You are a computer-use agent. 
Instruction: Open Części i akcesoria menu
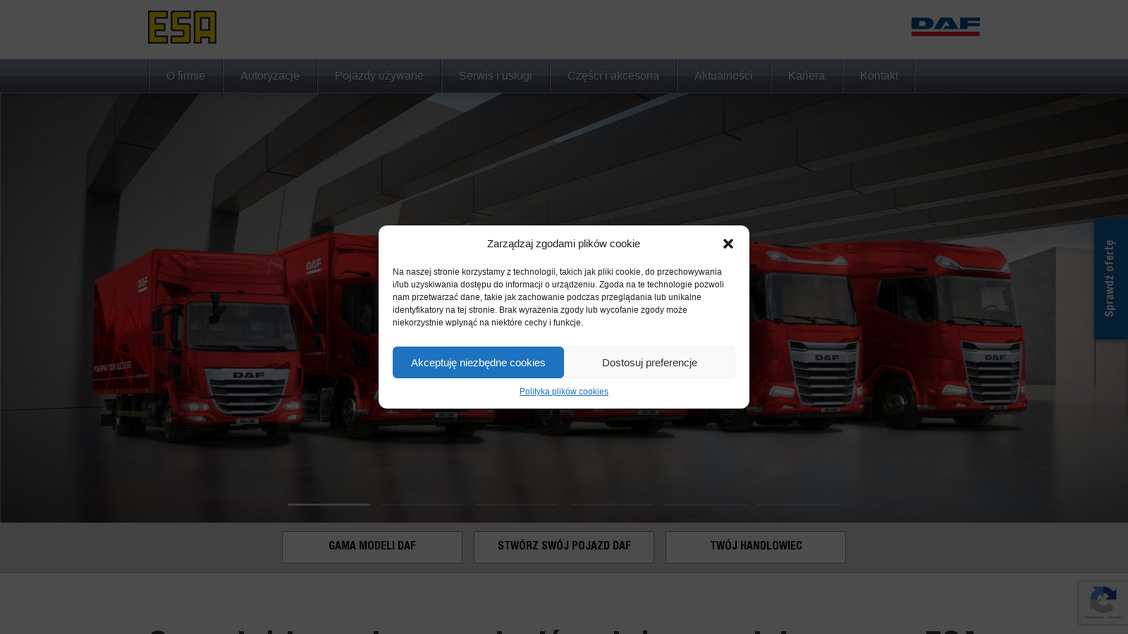point(613,76)
